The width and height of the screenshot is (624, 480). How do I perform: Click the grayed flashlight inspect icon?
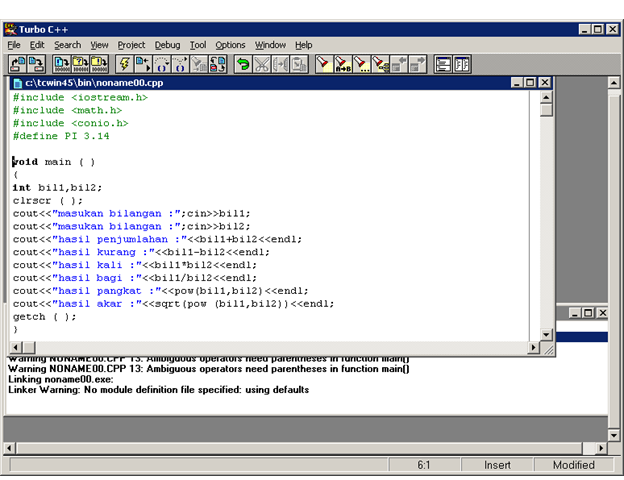point(199,64)
